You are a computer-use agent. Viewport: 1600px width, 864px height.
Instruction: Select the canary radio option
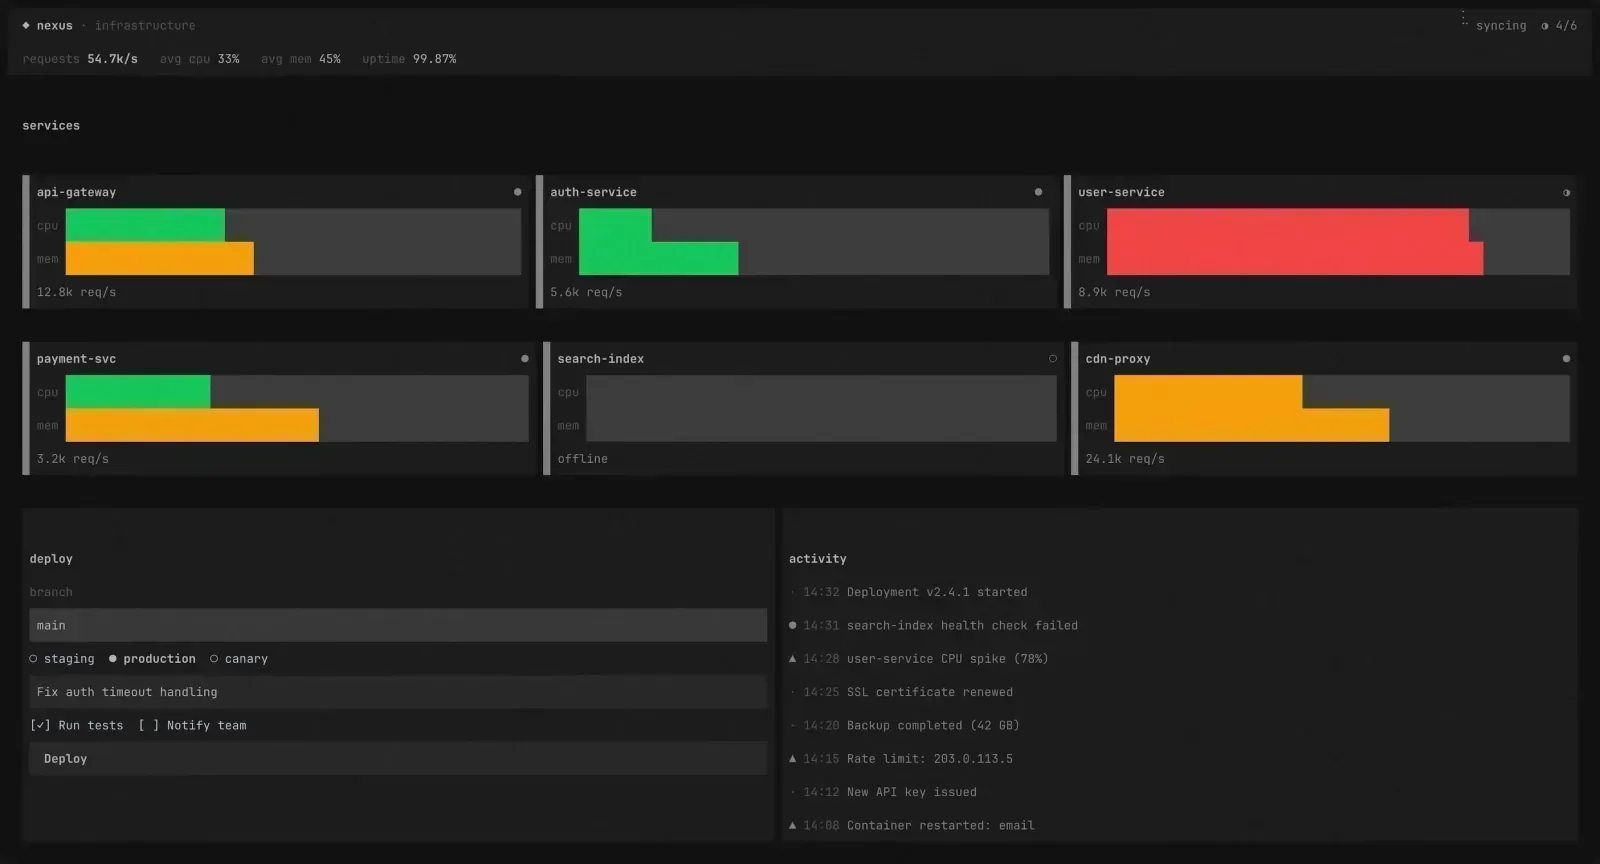coord(214,659)
